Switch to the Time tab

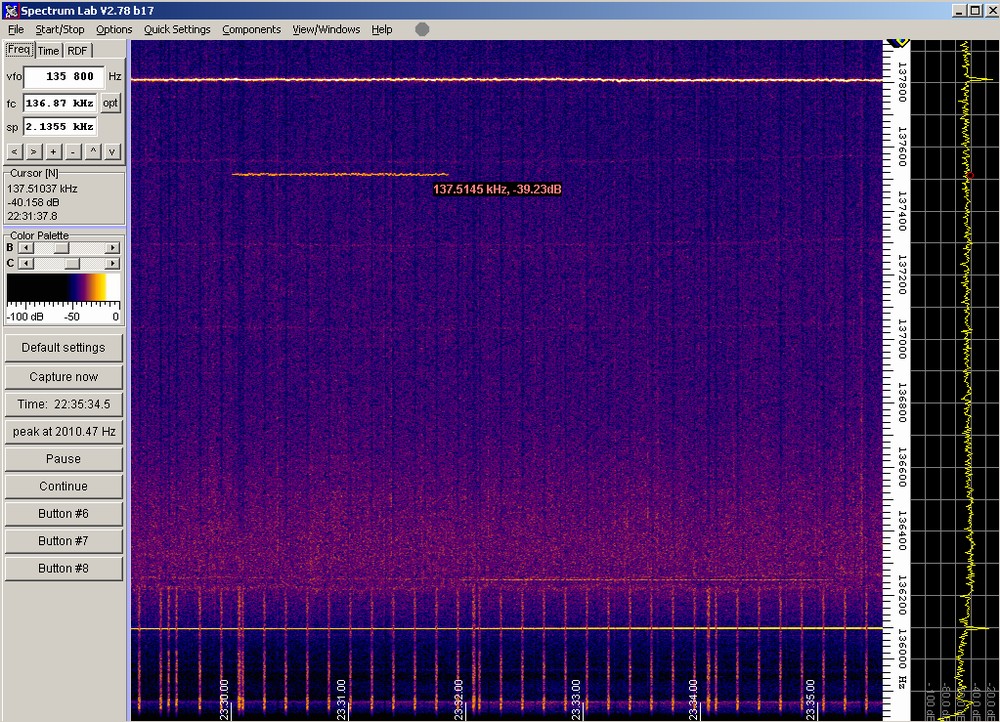pos(48,51)
